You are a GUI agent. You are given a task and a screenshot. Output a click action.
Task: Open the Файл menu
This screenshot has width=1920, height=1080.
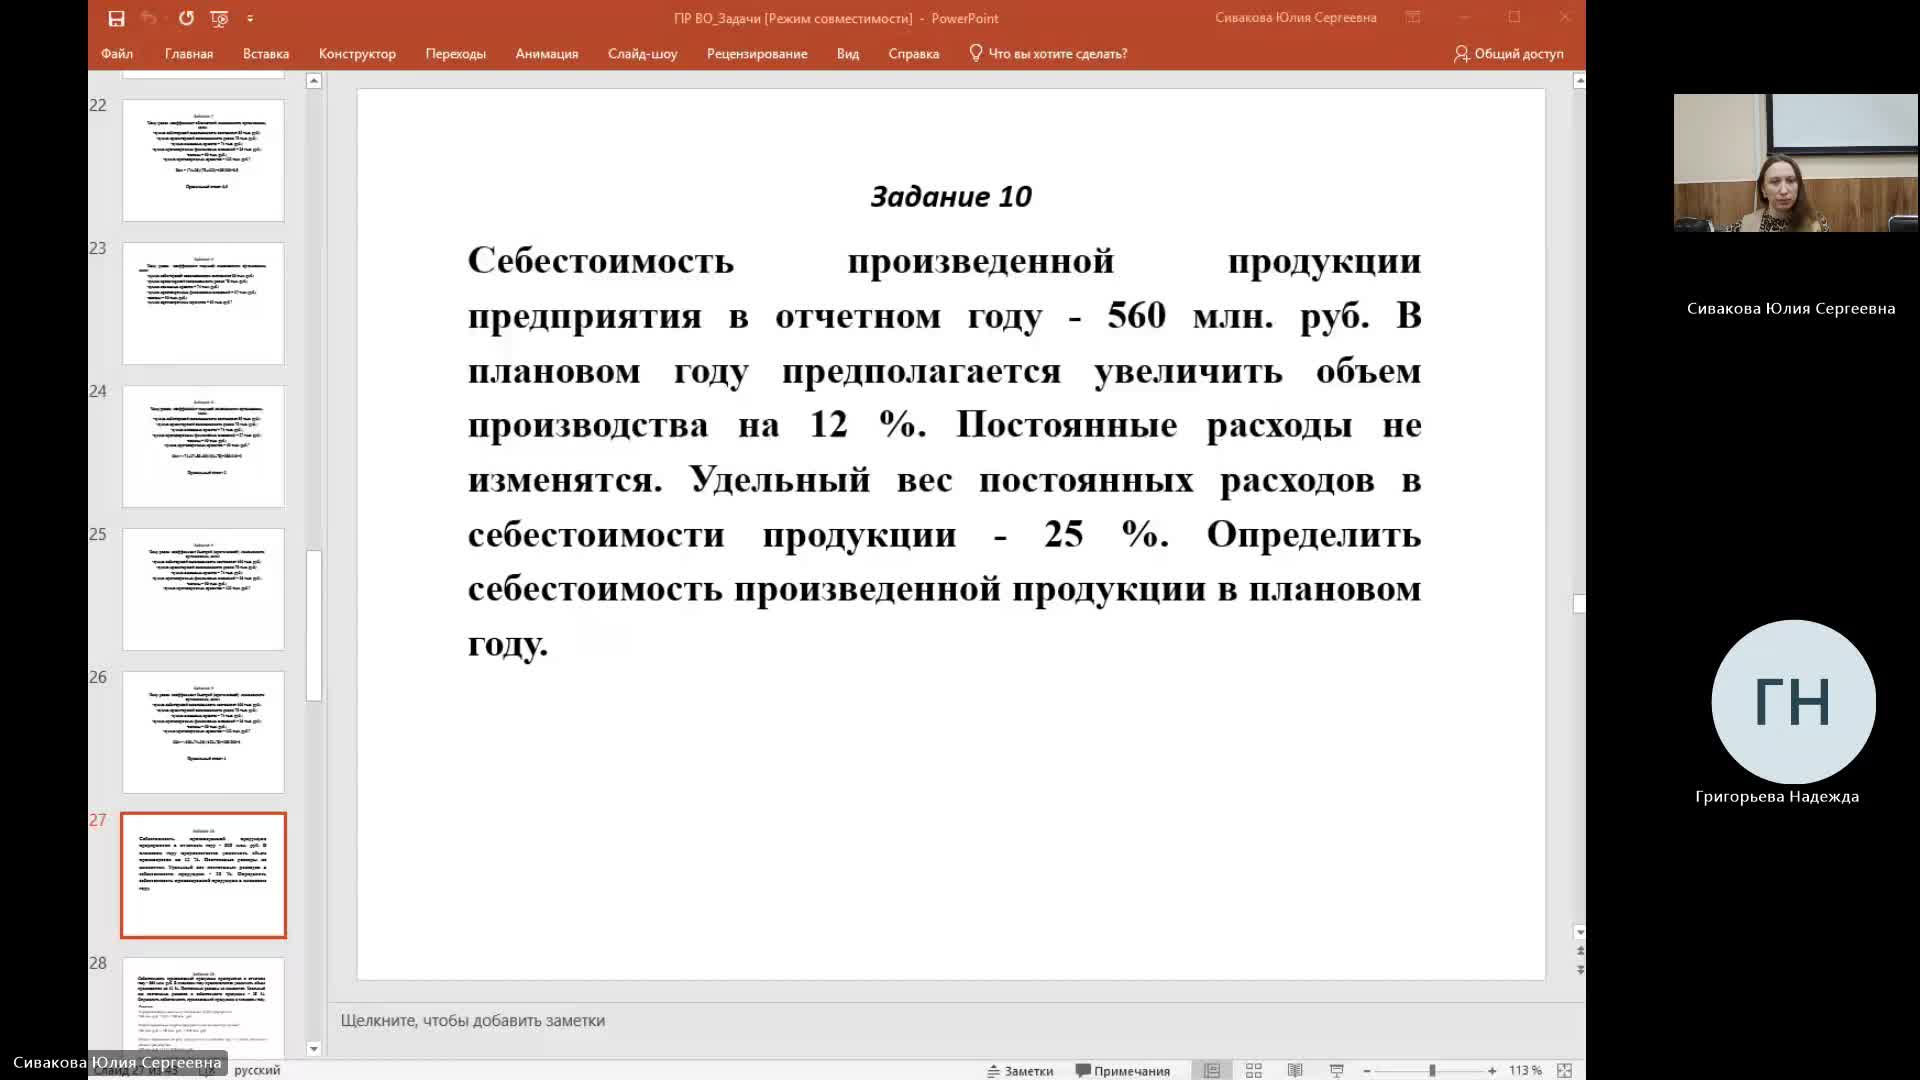pos(117,54)
